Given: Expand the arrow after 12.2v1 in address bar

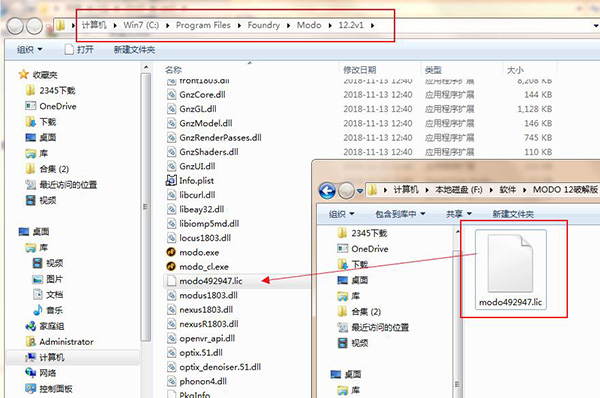Looking at the screenshot, I should (372, 26).
